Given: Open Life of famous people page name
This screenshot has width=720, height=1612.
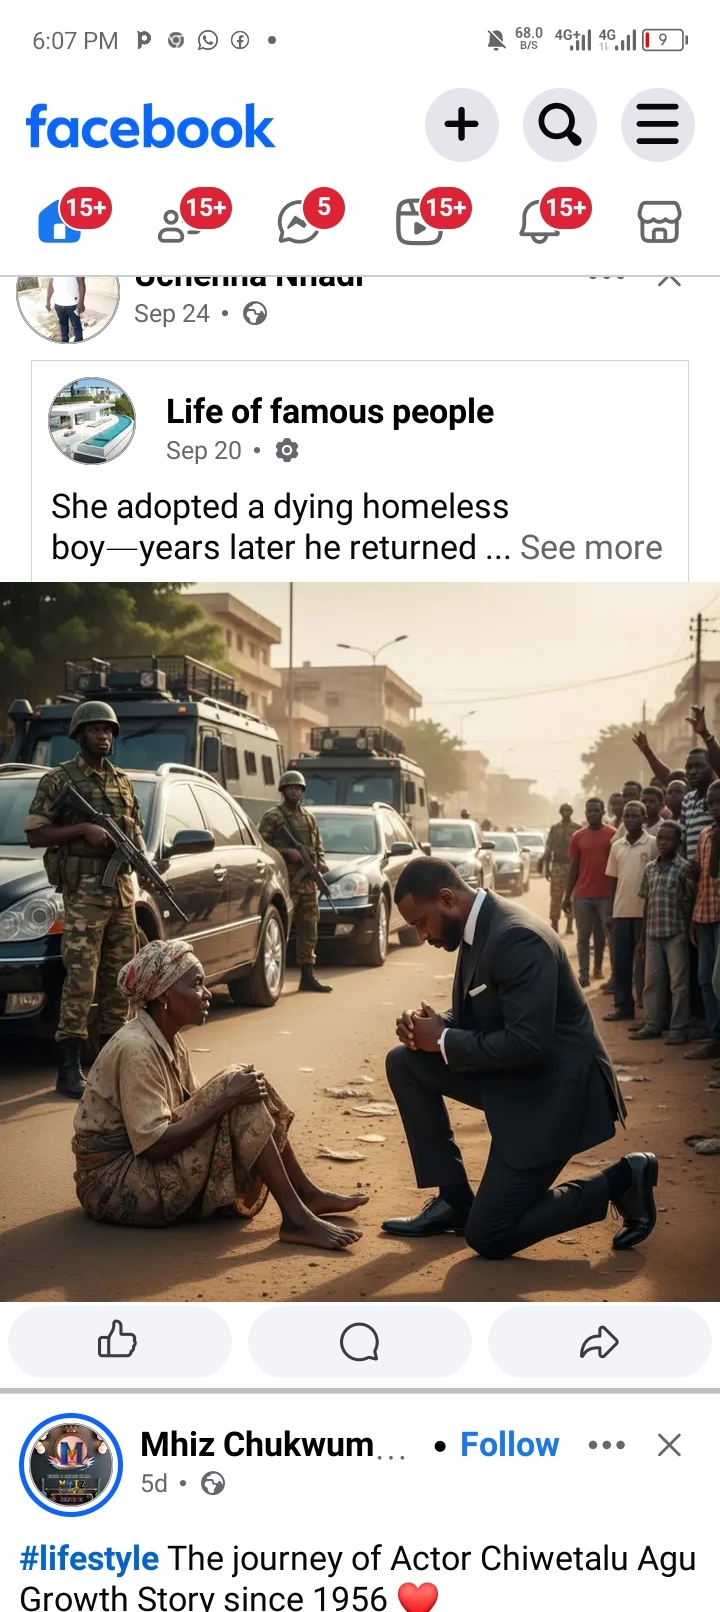Looking at the screenshot, I should [x=330, y=411].
